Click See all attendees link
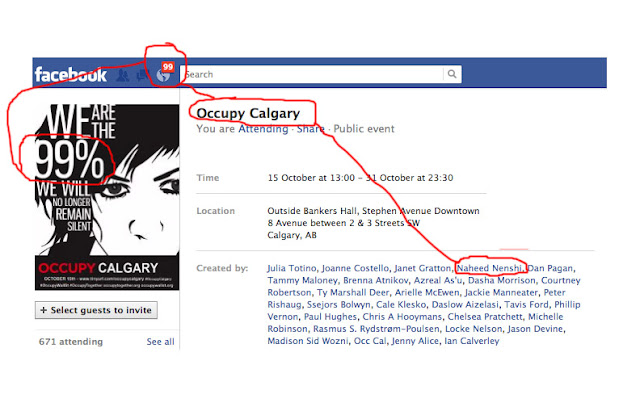640x407 pixels. pos(160,342)
